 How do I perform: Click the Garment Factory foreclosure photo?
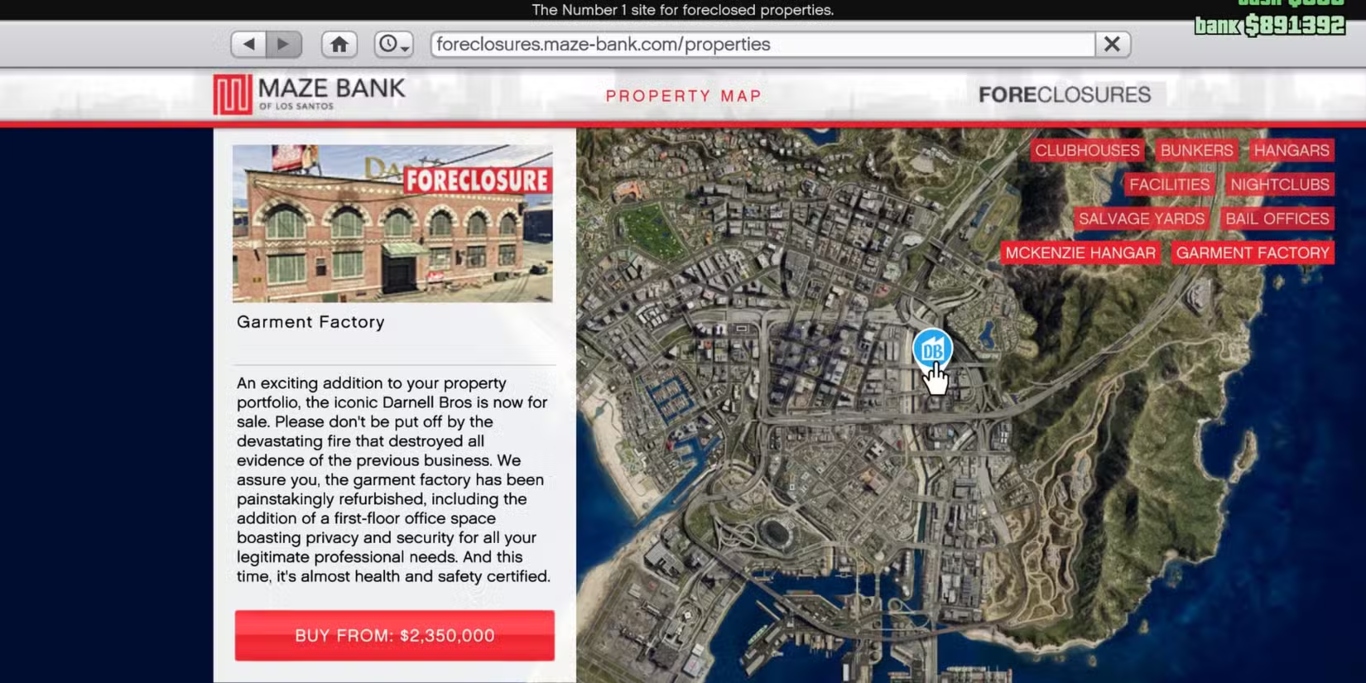click(392, 223)
